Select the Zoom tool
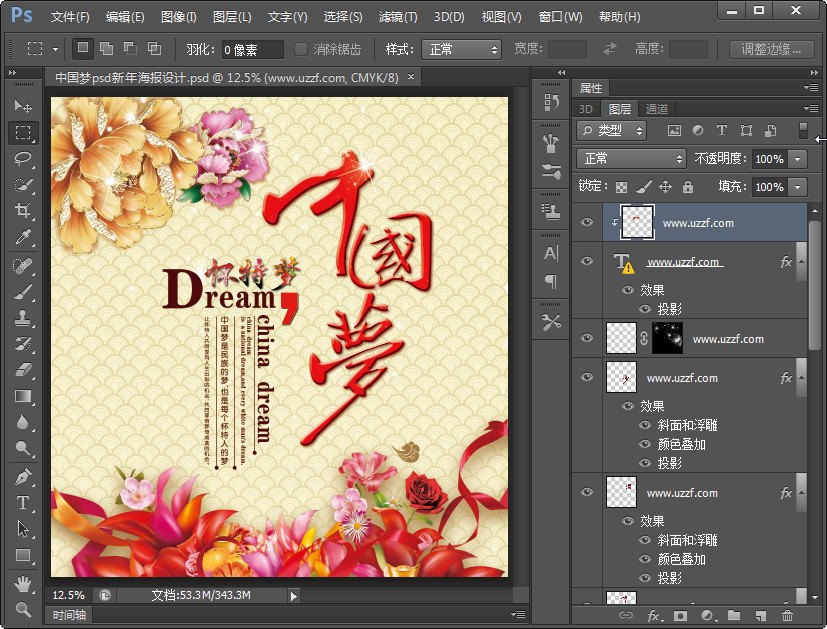 [23, 608]
